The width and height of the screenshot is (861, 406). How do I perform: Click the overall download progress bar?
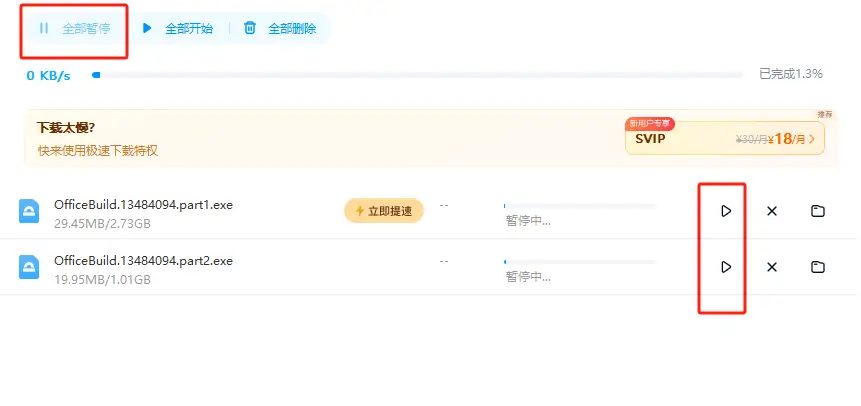pyautogui.click(x=417, y=75)
